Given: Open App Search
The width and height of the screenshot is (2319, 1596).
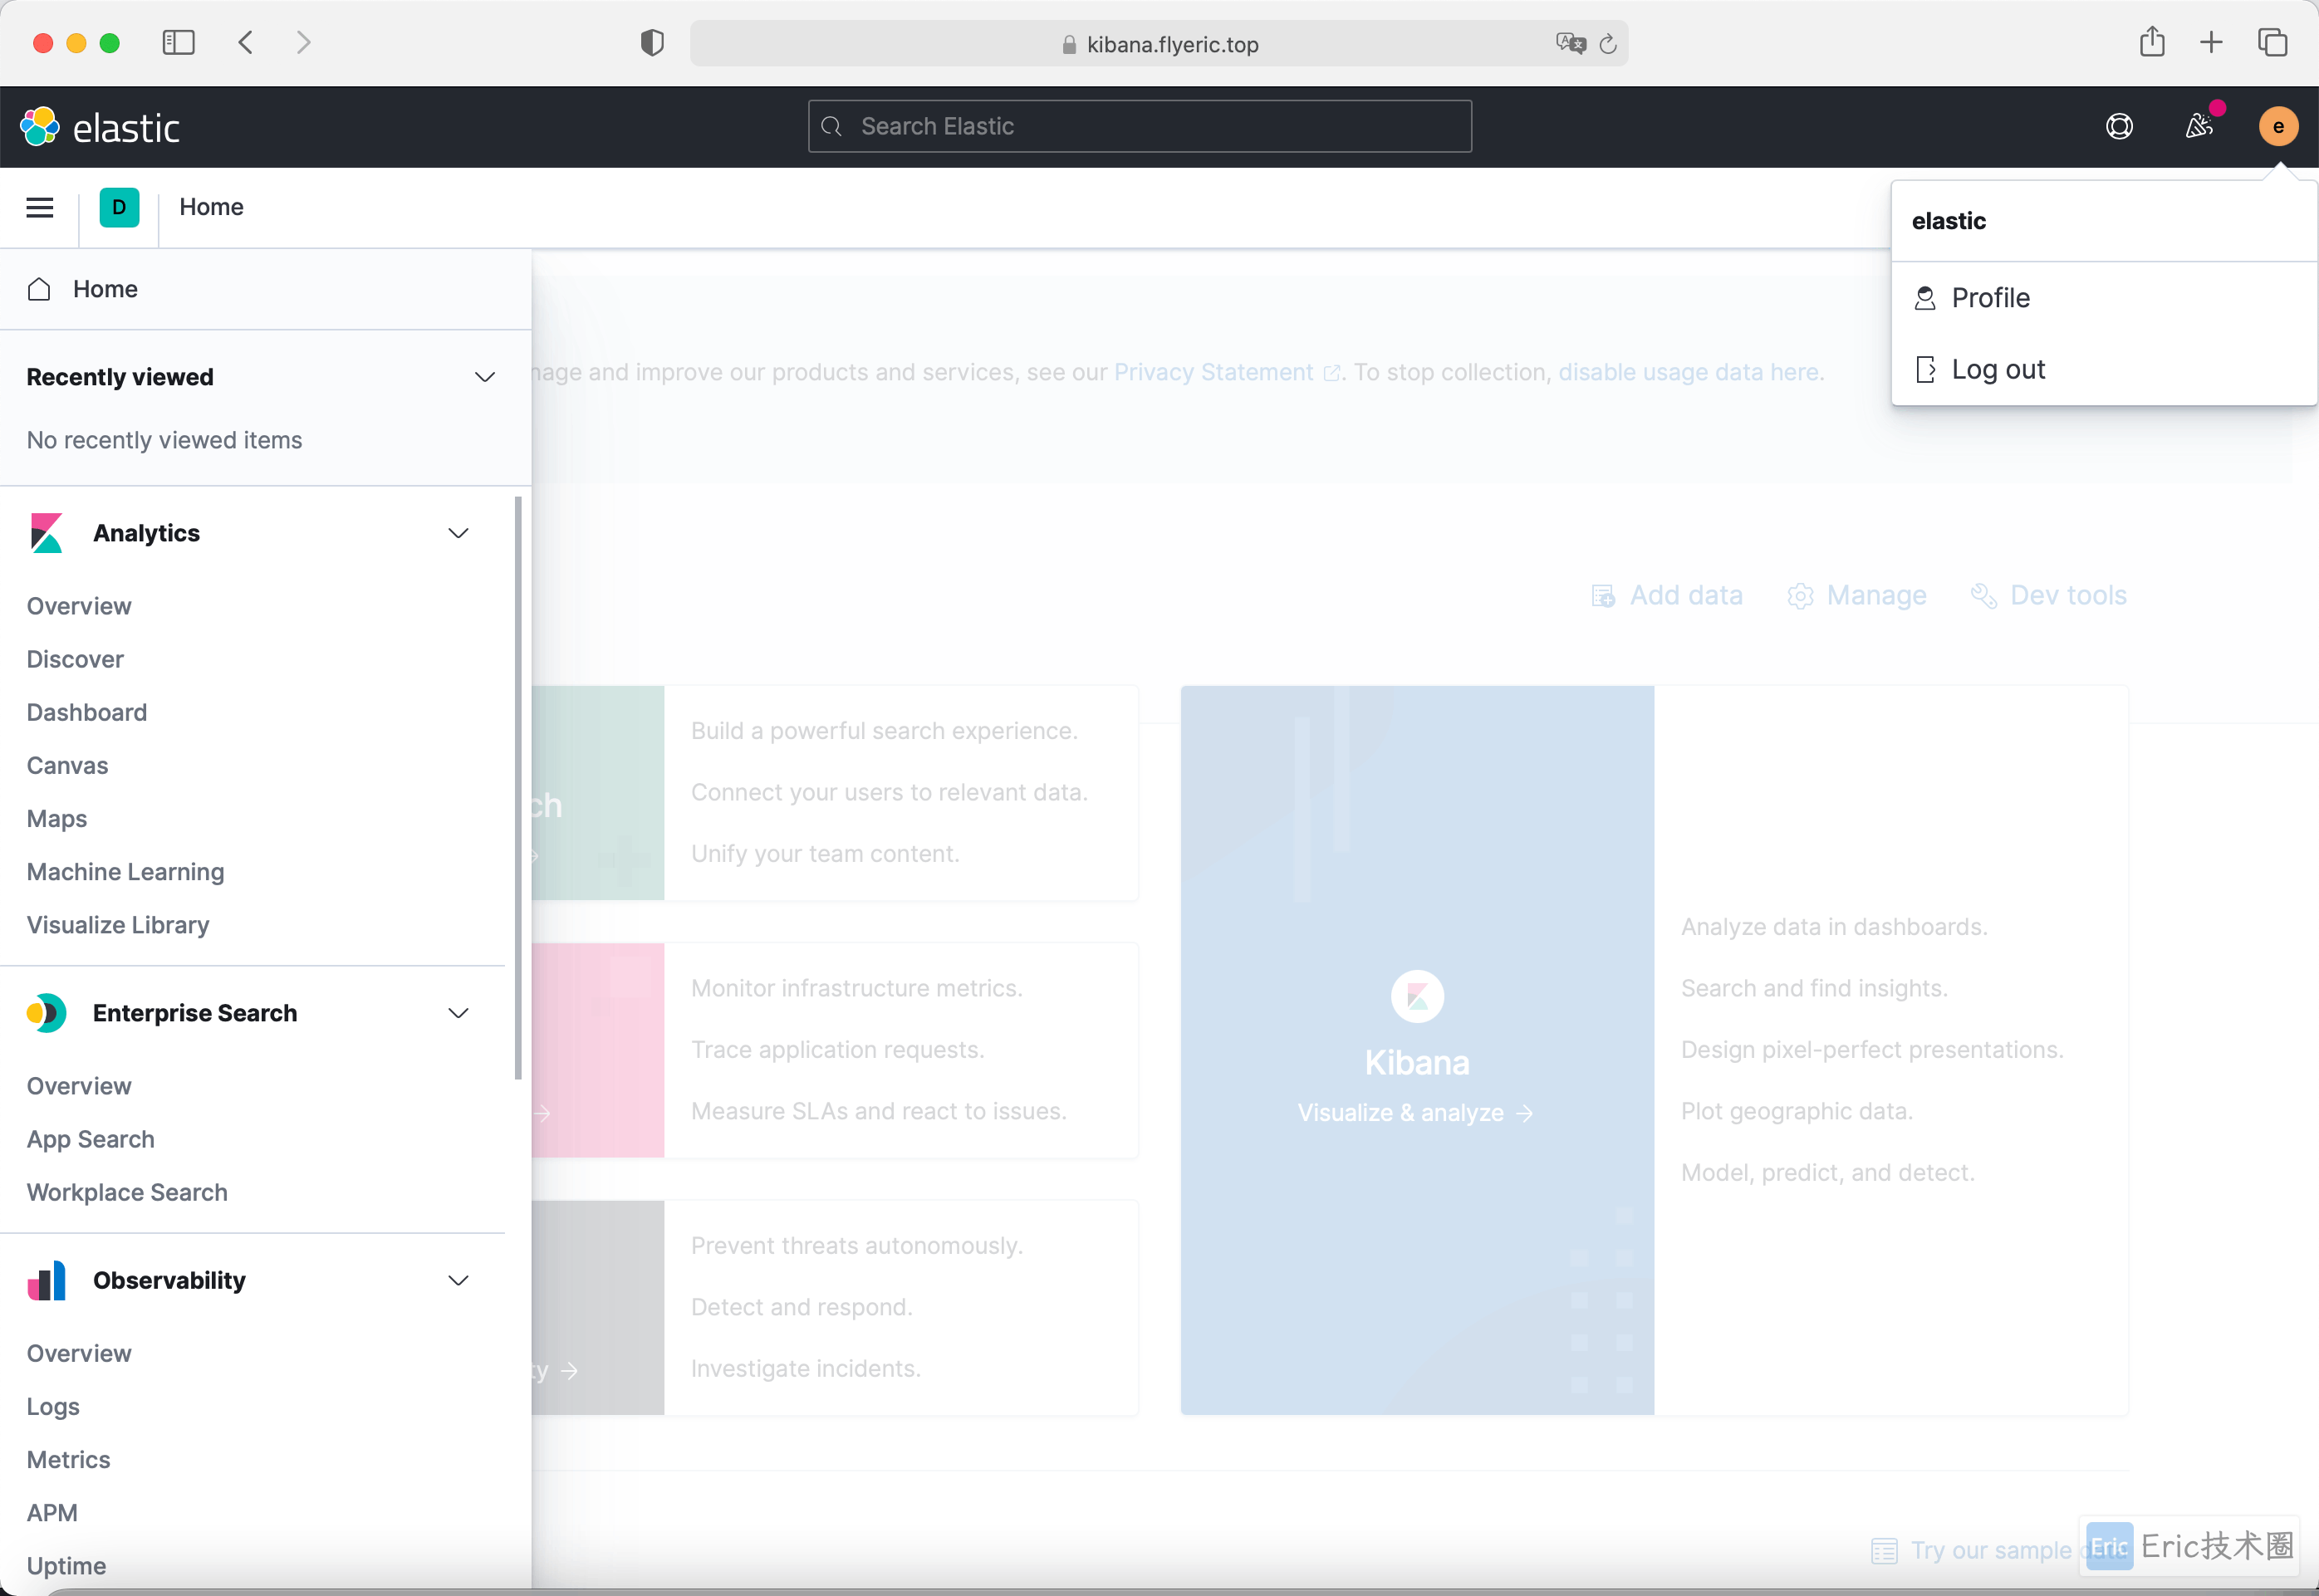Looking at the screenshot, I should click(91, 1139).
